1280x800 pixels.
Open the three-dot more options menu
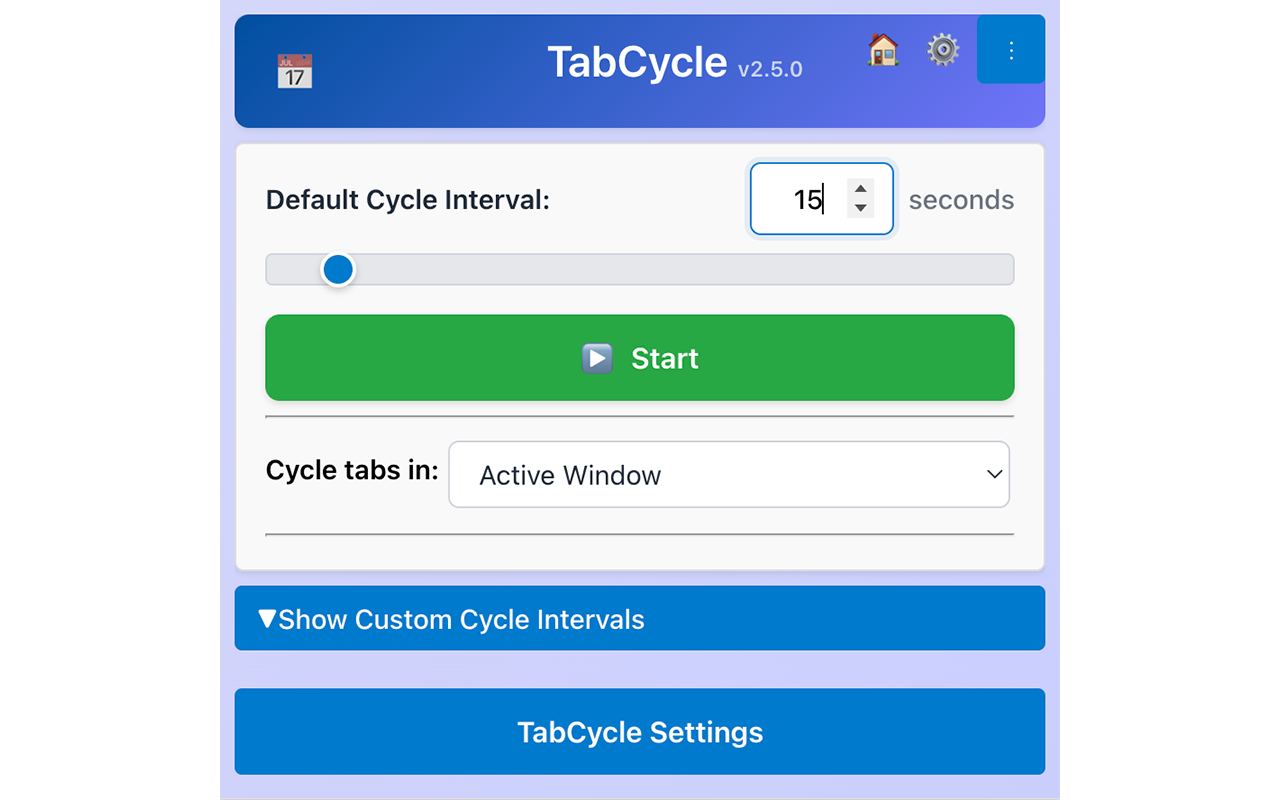[1011, 50]
